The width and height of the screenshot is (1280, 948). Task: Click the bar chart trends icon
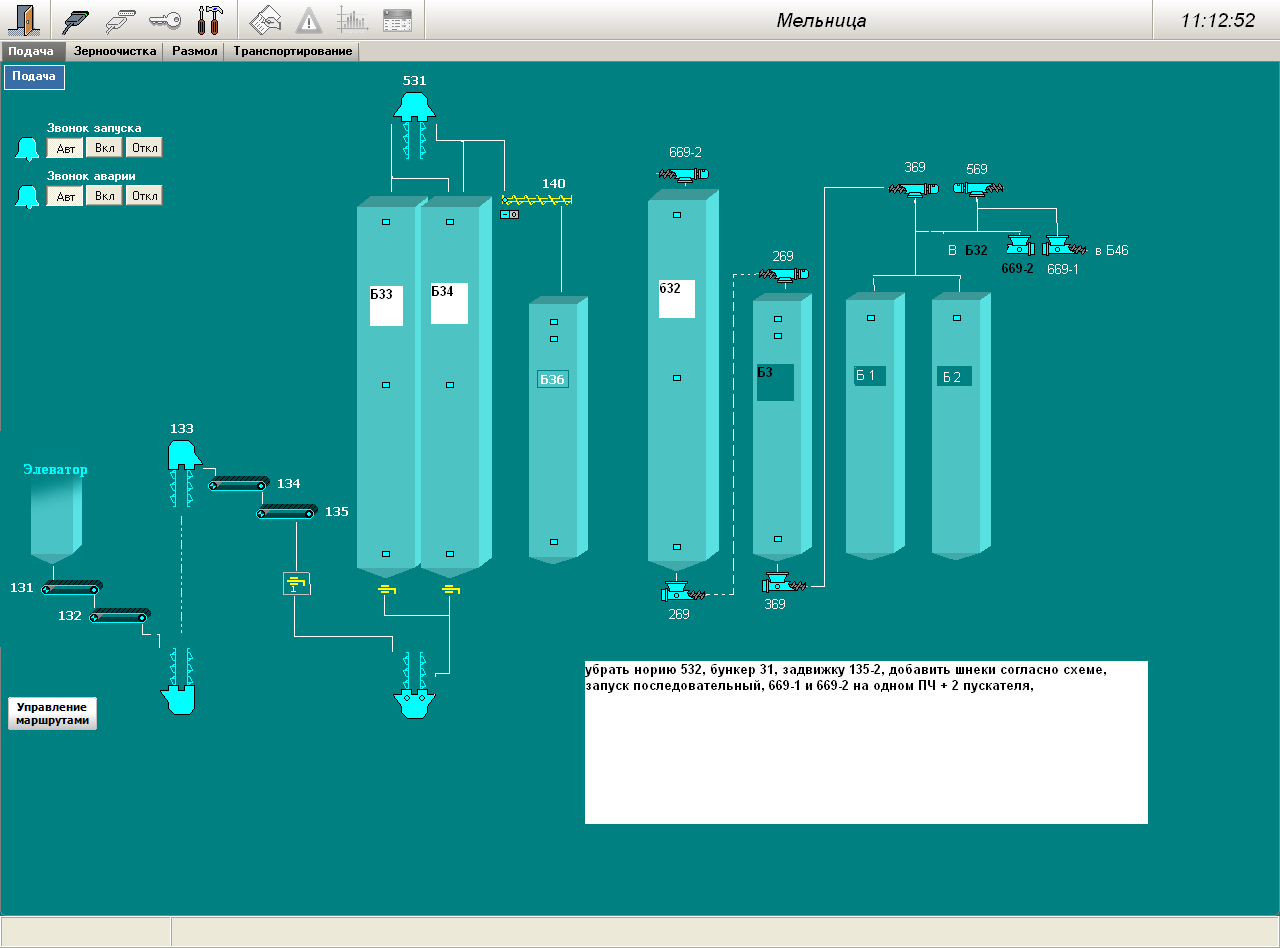[352, 19]
